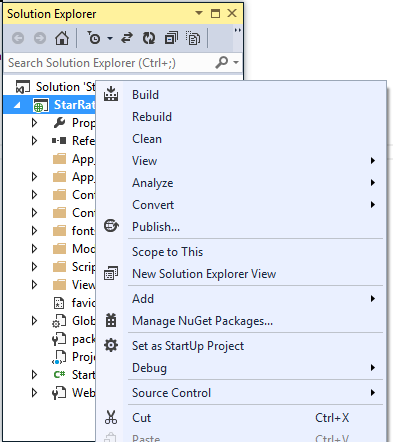The image size is (393, 442).
Task: Collapse the StarRat project node
Action: [17, 105]
